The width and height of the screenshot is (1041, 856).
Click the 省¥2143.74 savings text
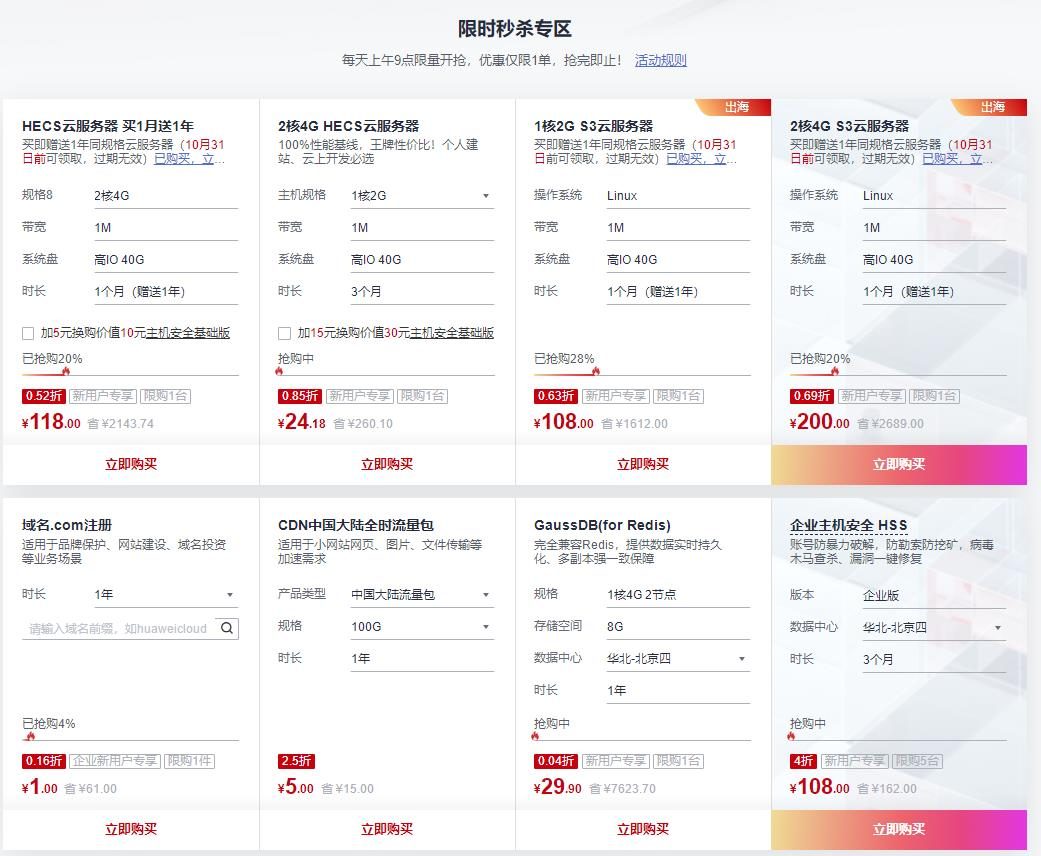coord(121,424)
